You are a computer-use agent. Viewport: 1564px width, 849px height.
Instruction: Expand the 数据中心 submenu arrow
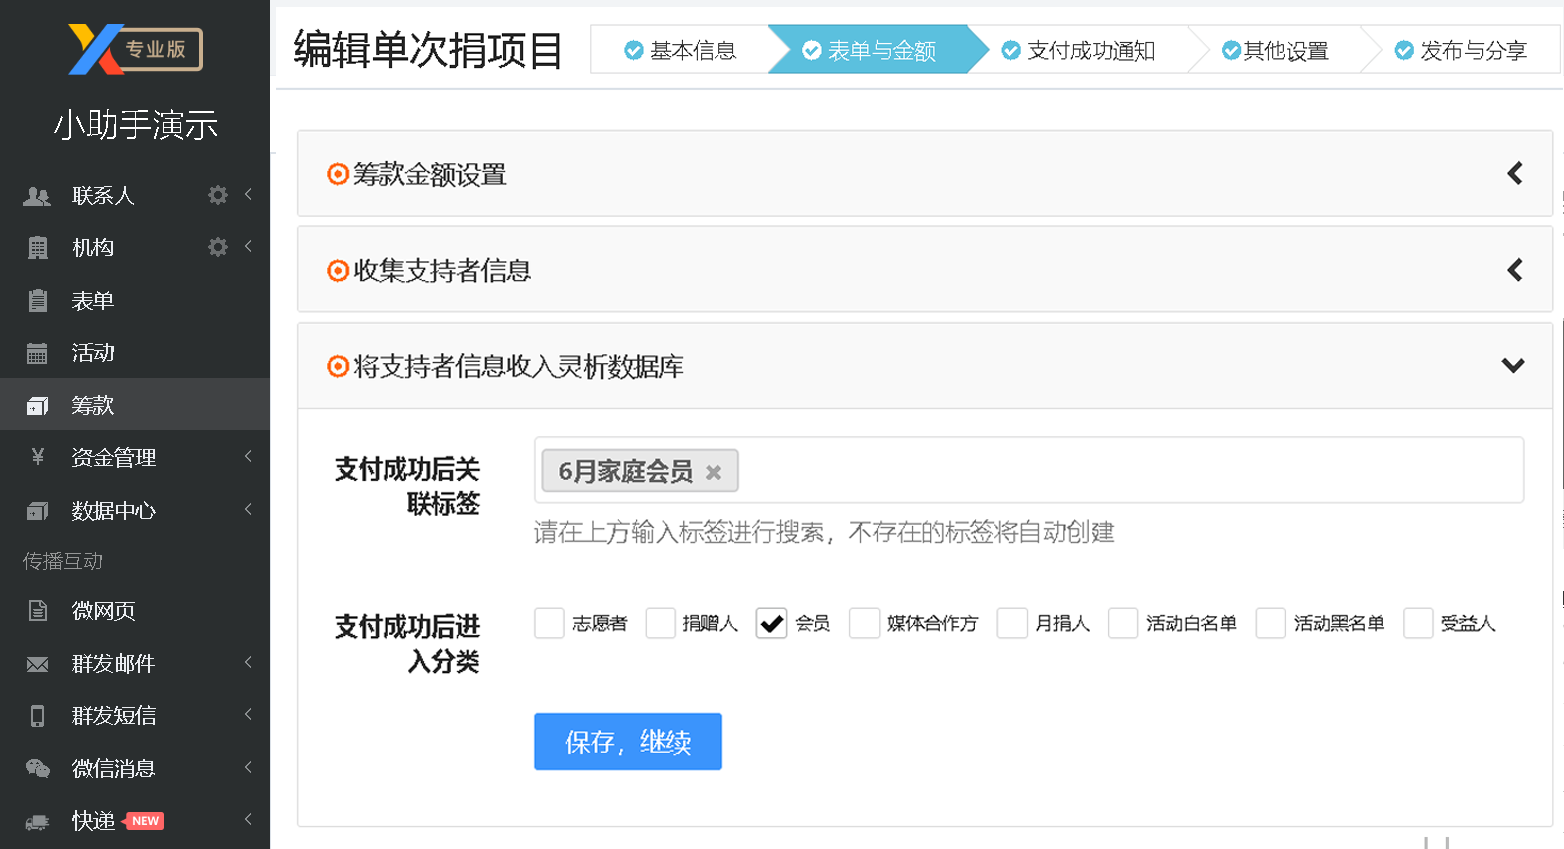pyautogui.click(x=248, y=509)
